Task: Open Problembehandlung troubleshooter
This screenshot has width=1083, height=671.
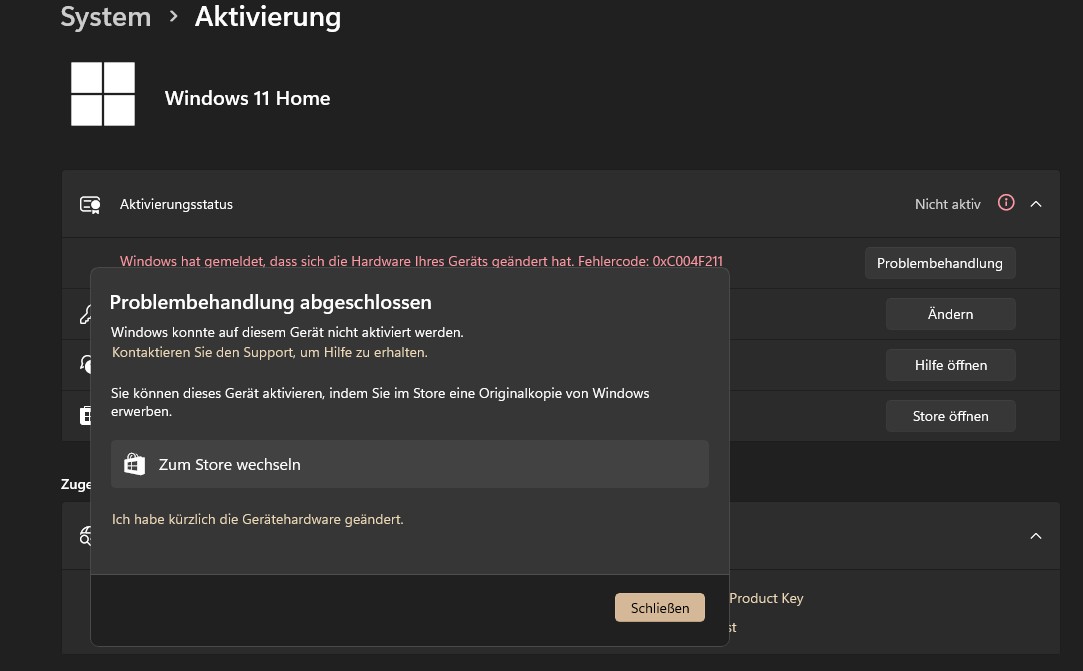Action: click(x=939, y=263)
